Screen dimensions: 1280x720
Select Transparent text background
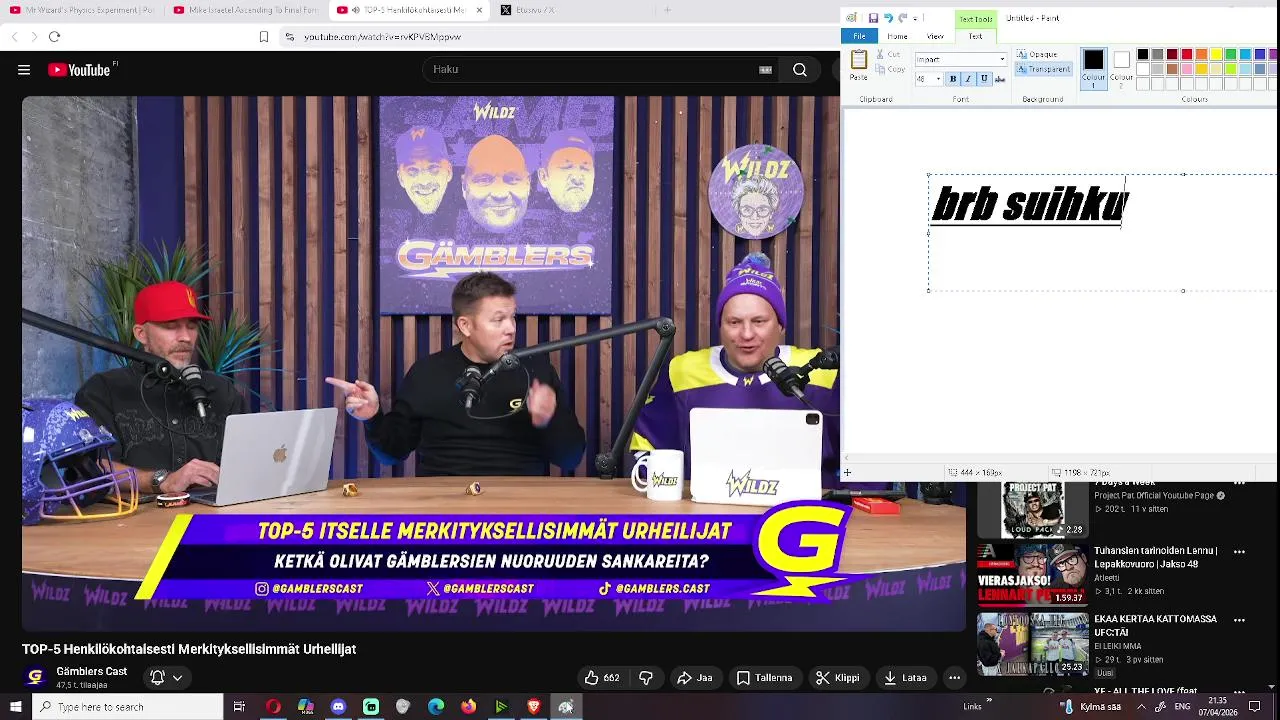click(x=1044, y=69)
